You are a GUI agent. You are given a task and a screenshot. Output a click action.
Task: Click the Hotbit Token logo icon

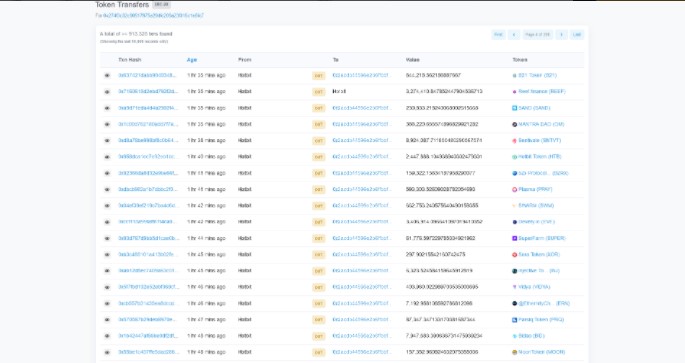pyautogui.click(x=515, y=157)
